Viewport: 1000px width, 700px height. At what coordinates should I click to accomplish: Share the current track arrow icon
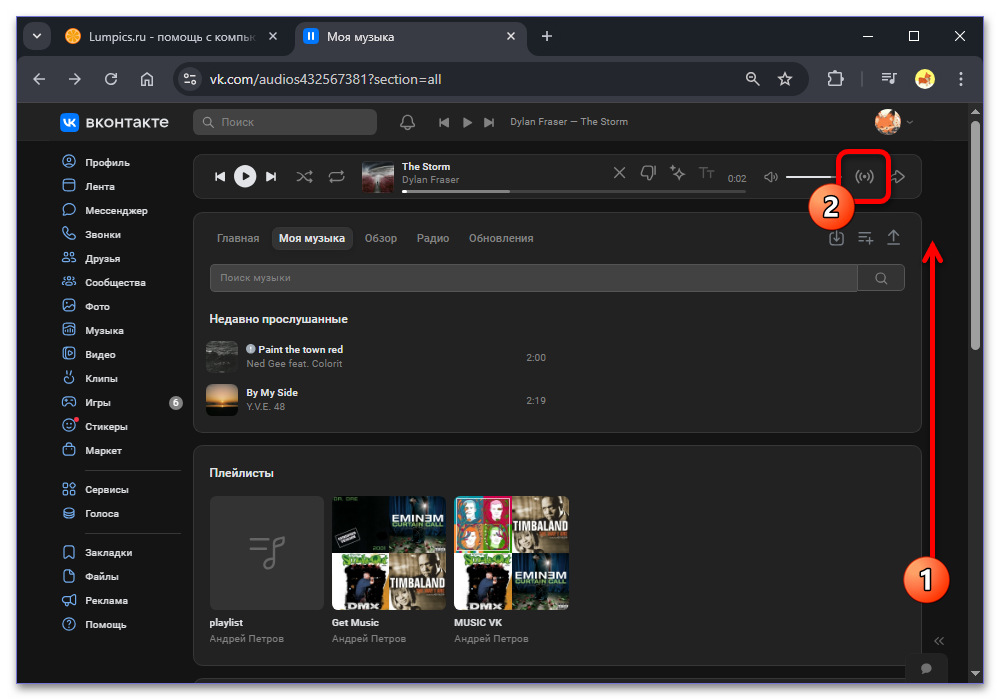pos(898,177)
